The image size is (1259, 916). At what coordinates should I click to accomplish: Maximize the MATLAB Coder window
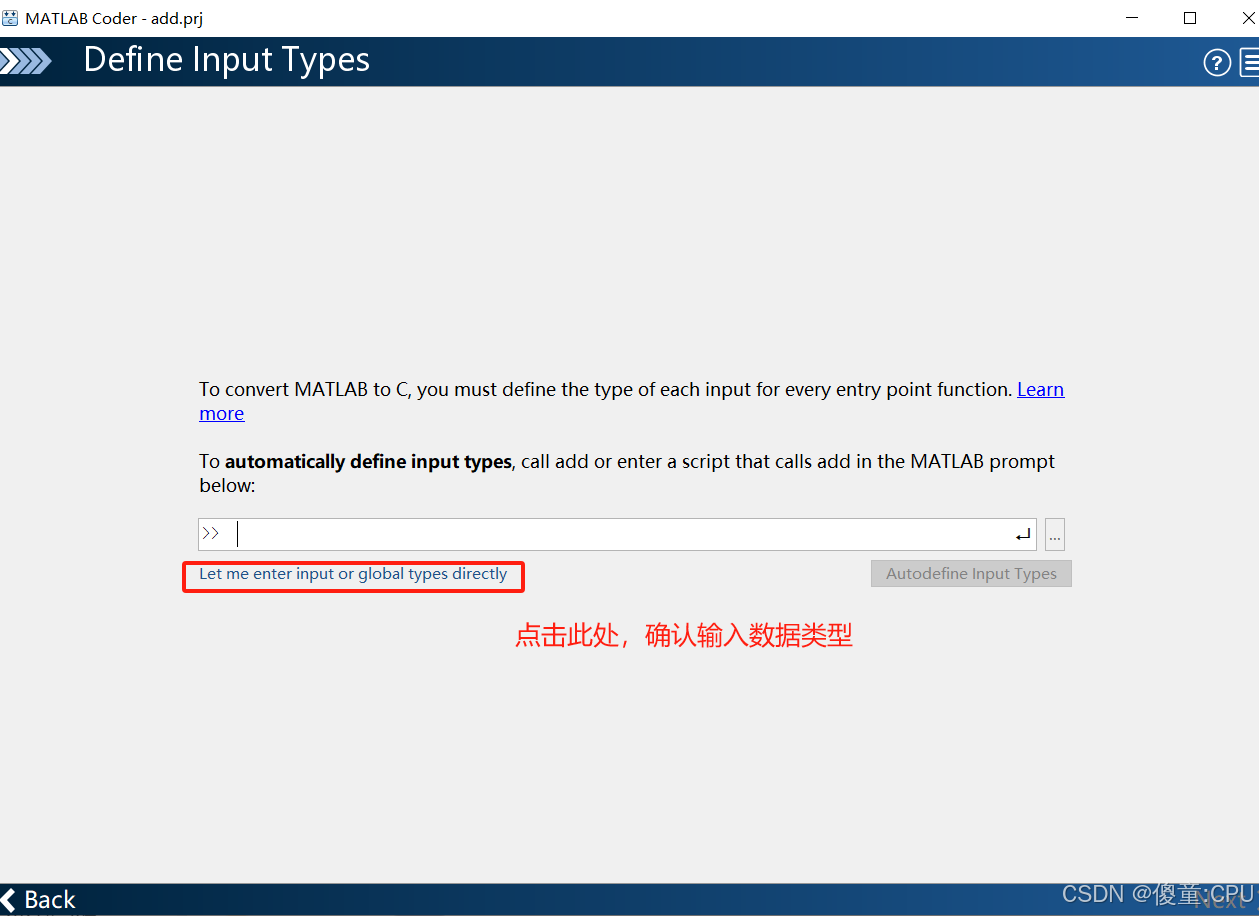pyautogui.click(x=1189, y=18)
